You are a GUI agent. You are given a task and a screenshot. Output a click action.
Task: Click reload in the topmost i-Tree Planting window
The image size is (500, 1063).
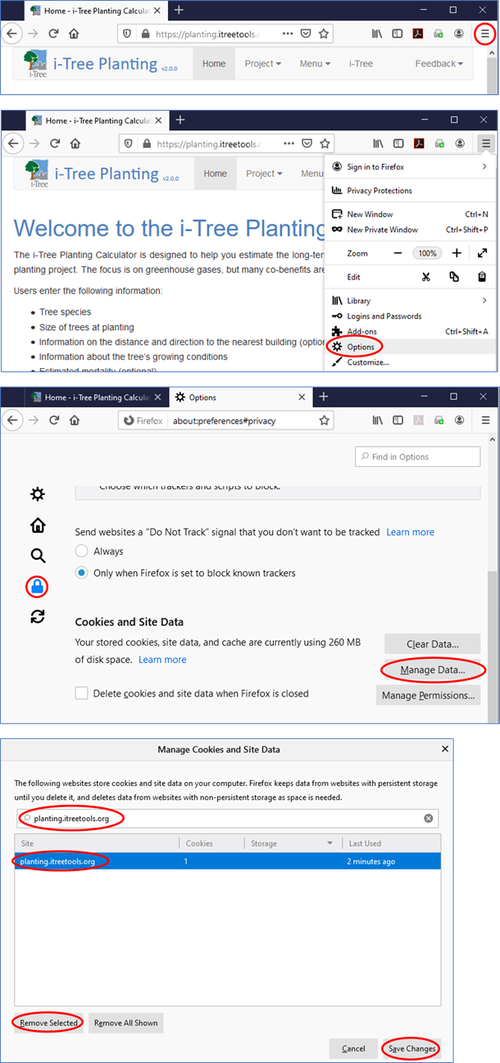coord(54,33)
